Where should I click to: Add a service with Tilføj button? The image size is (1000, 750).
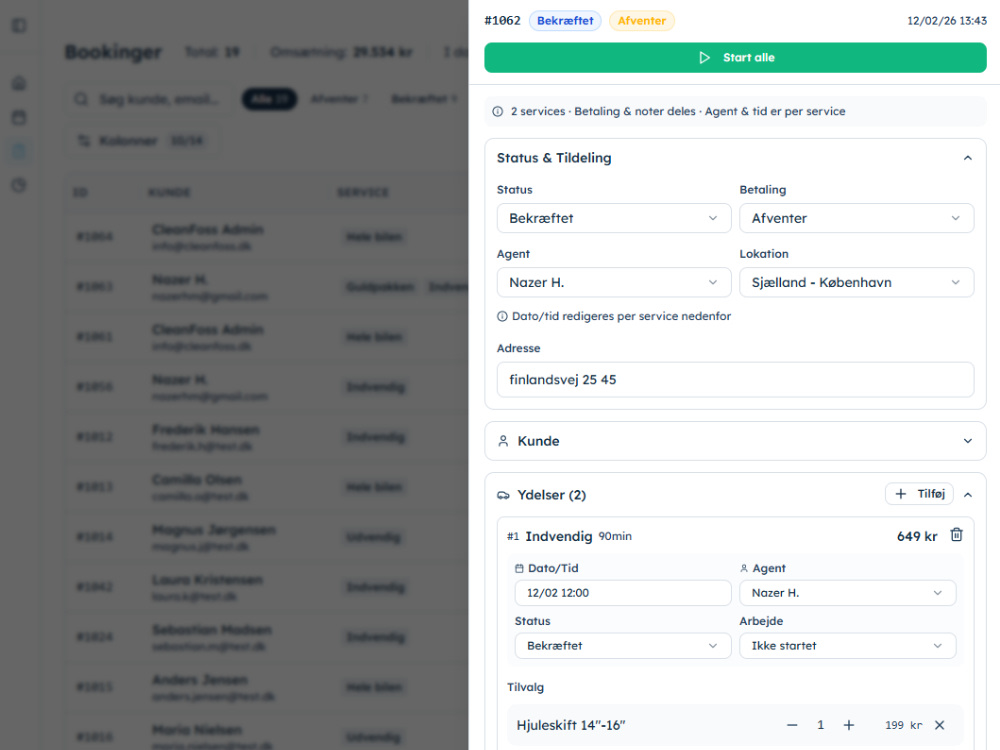[x=919, y=494]
